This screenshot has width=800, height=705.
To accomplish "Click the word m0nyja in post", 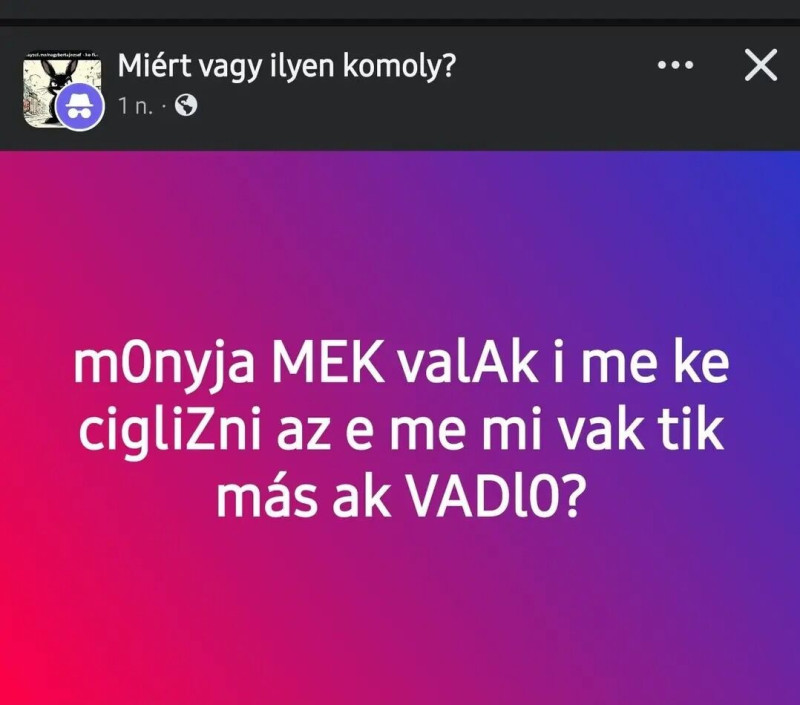I will (164, 367).
